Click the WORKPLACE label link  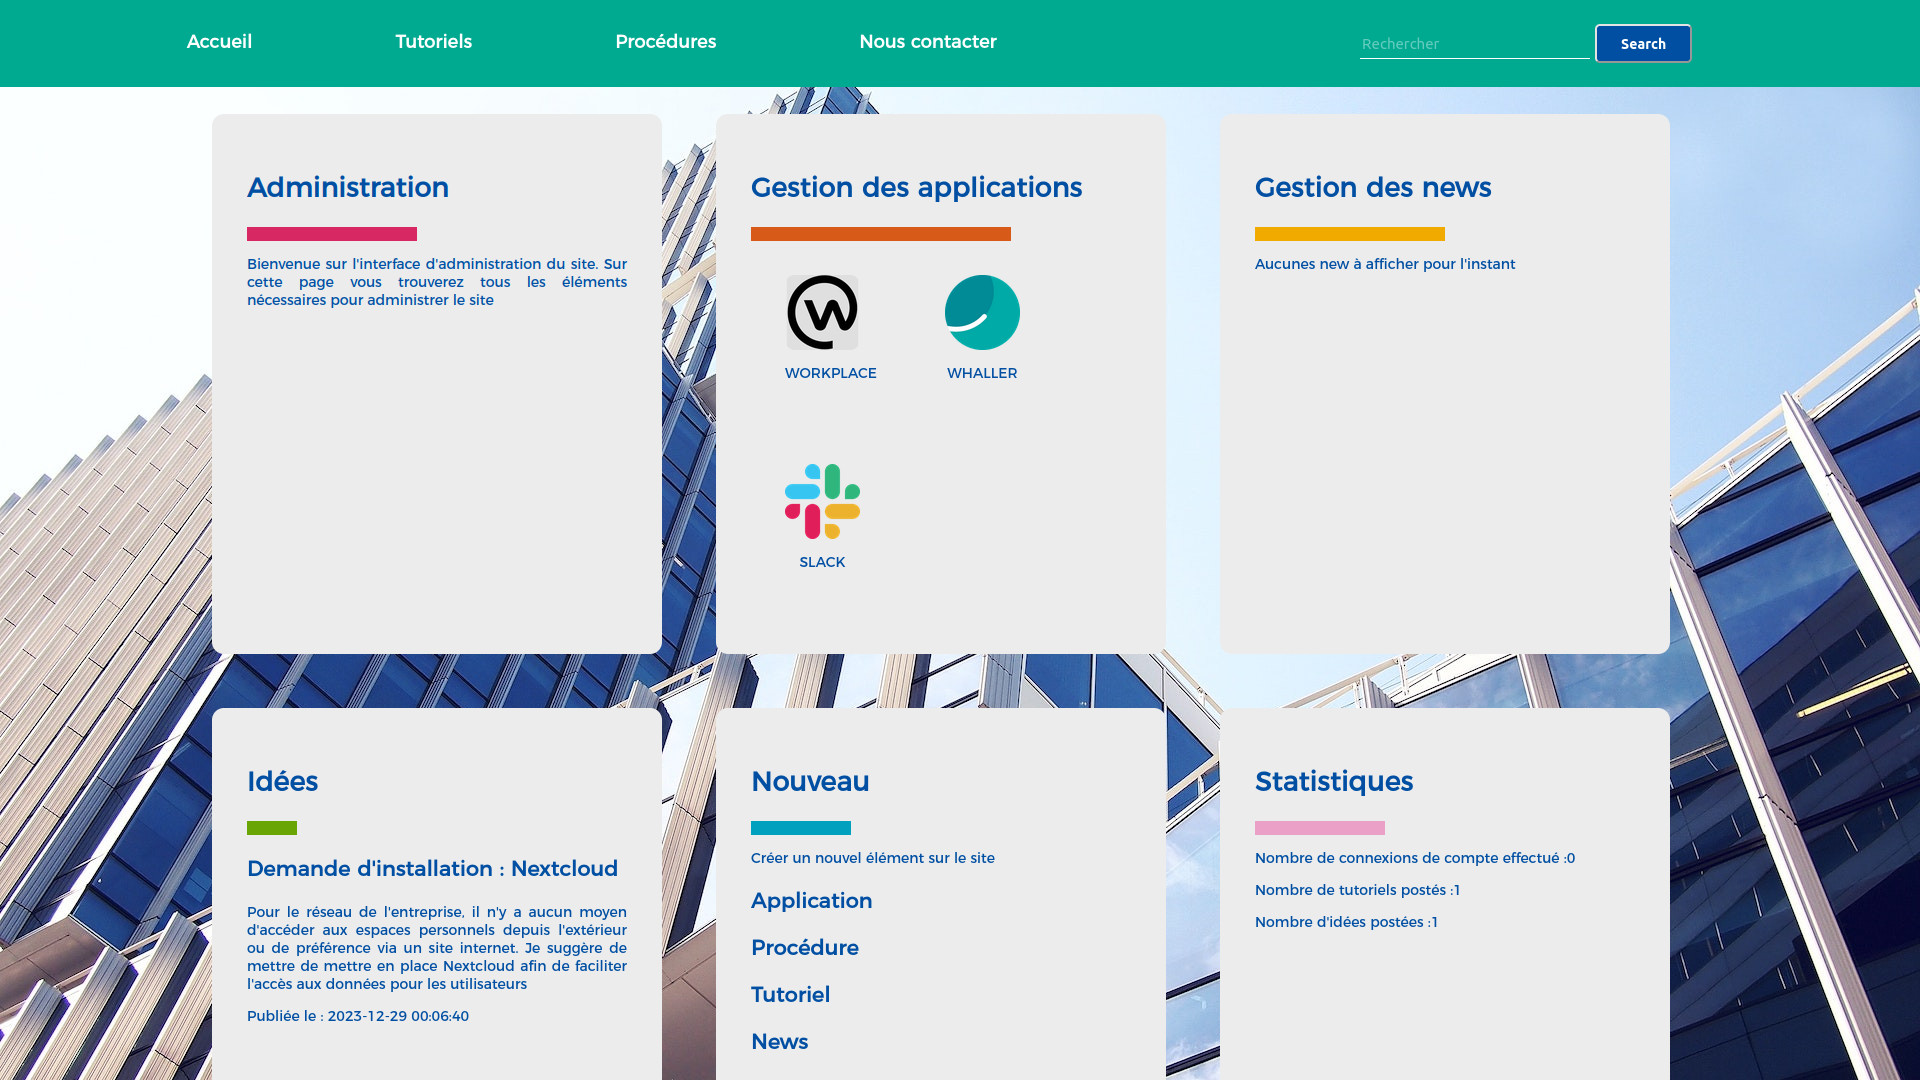830,373
